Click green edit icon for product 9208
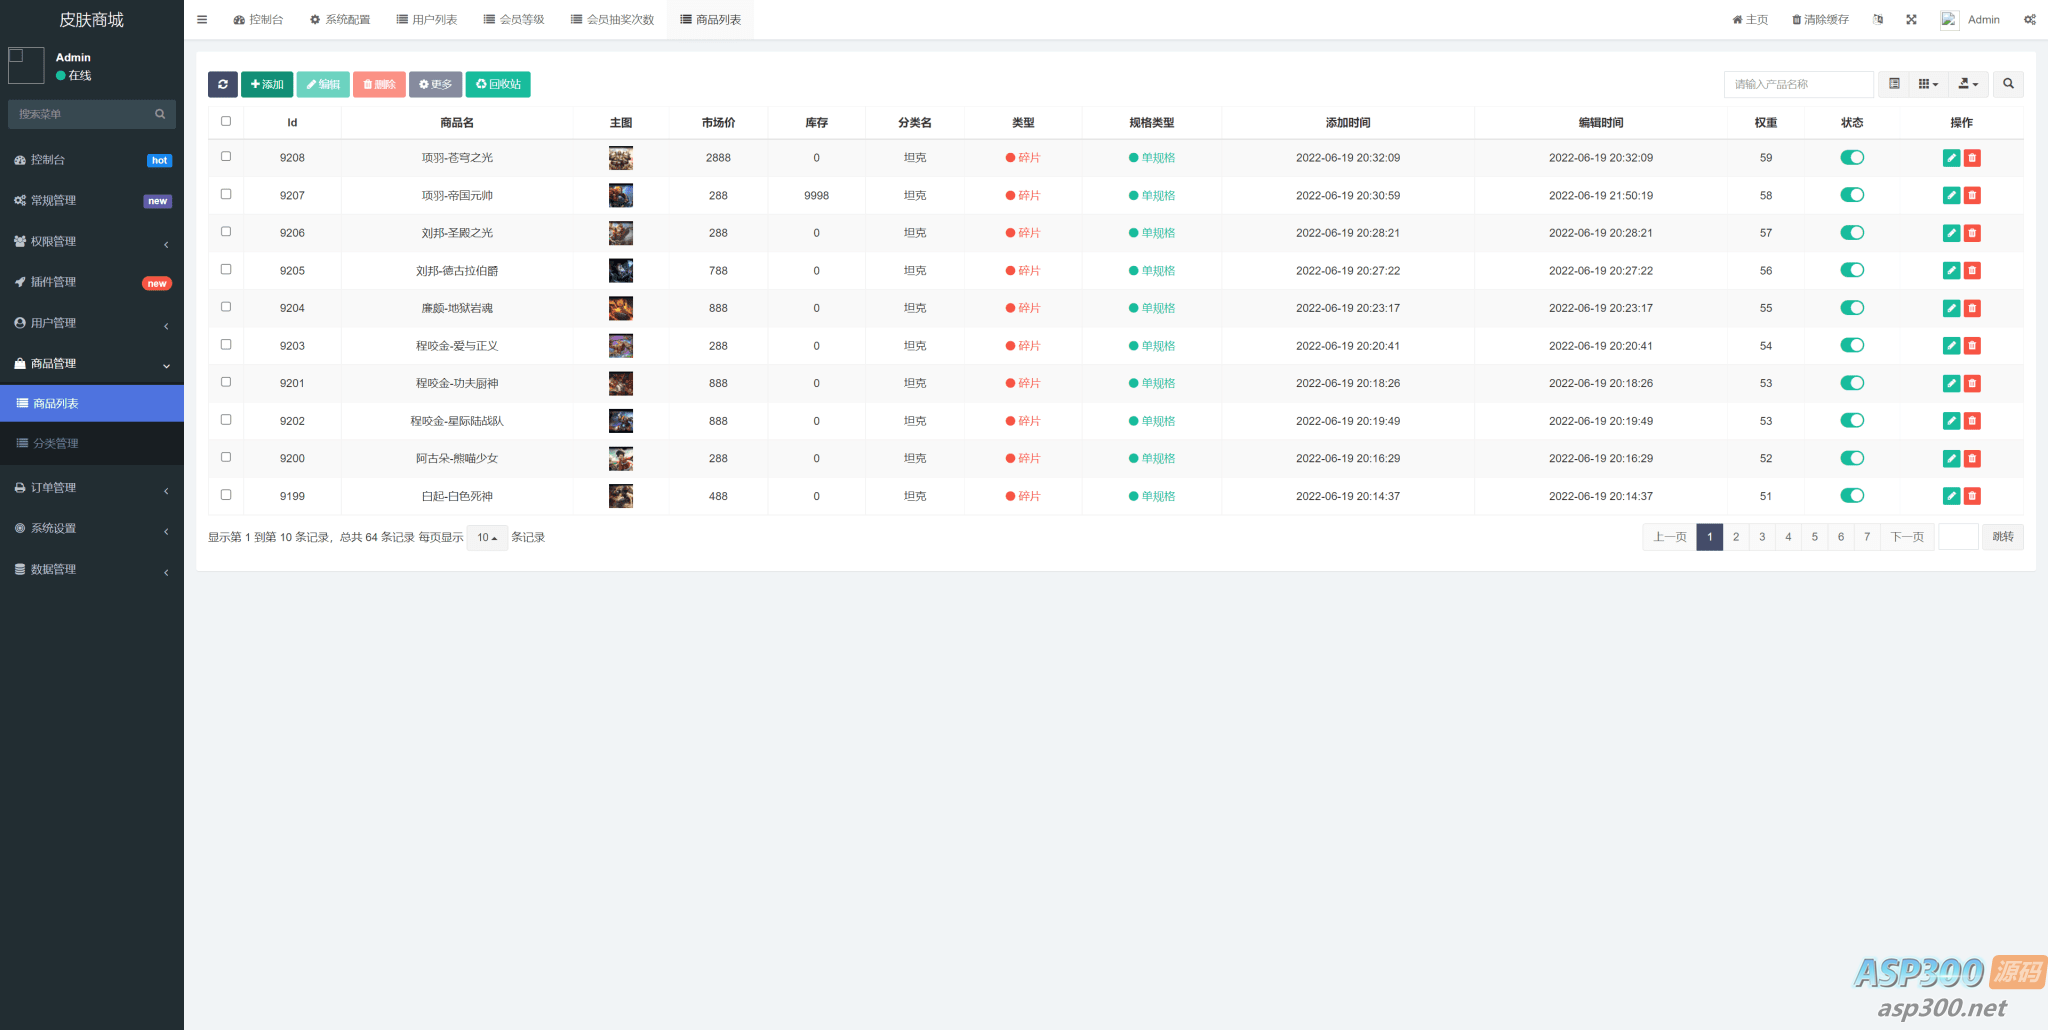 [1951, 158]
